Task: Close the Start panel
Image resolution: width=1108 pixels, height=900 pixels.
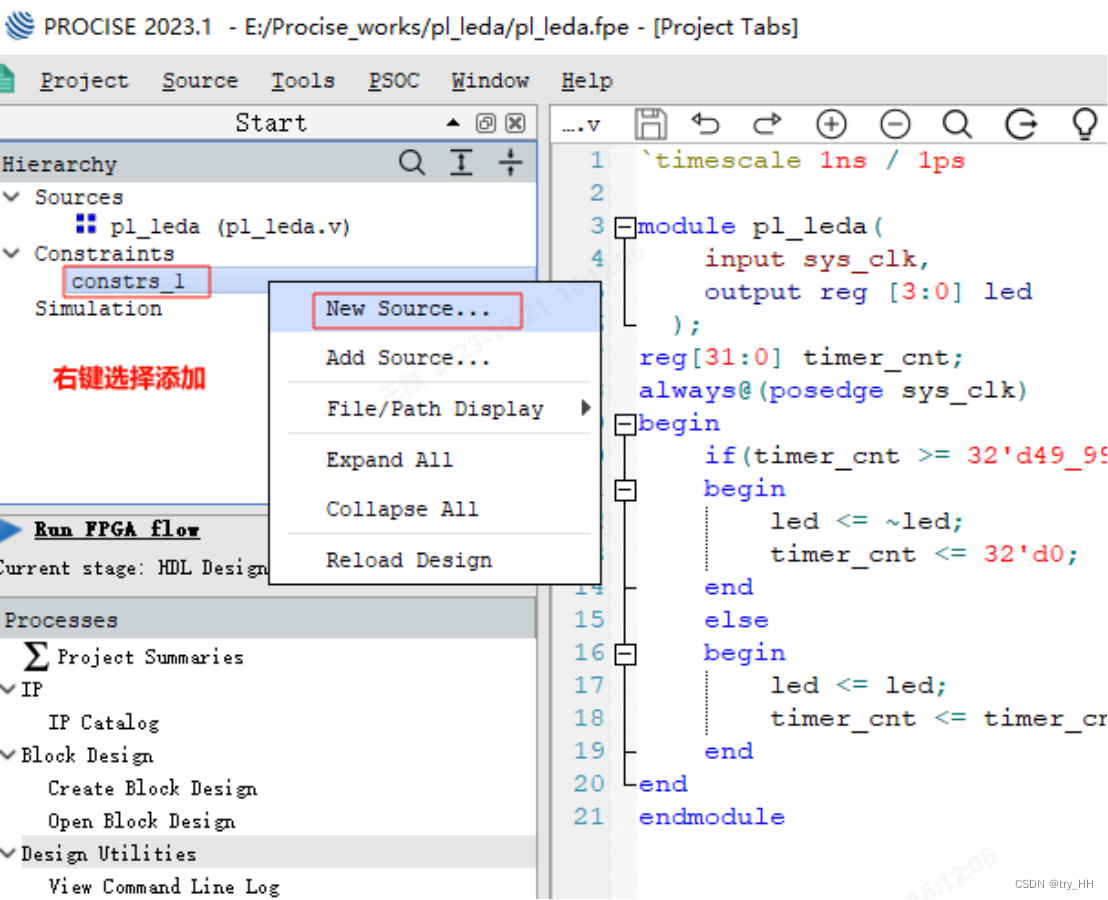Action: click(x=516, y=123)
